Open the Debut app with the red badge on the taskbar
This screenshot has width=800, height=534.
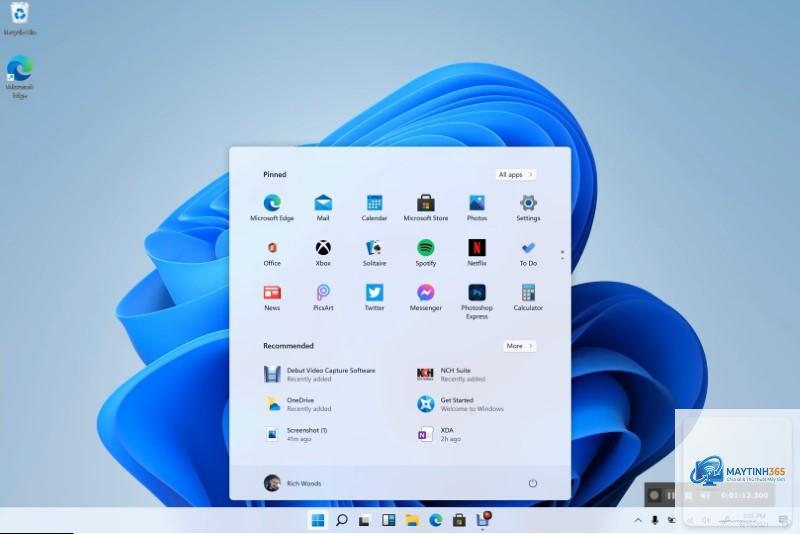(x=483, y=520)
